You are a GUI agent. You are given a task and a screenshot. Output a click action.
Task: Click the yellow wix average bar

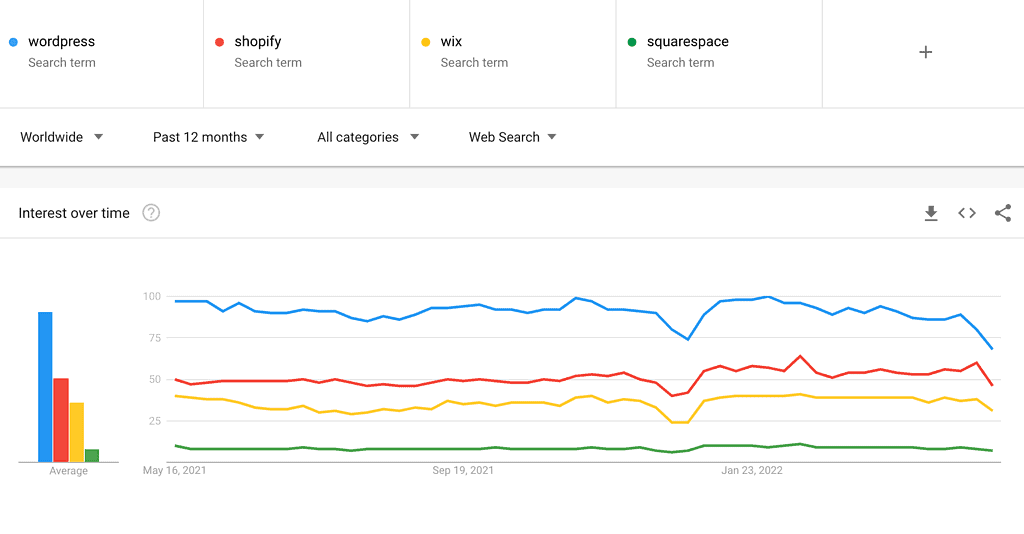pyautogui.click(x=77, y=432)
